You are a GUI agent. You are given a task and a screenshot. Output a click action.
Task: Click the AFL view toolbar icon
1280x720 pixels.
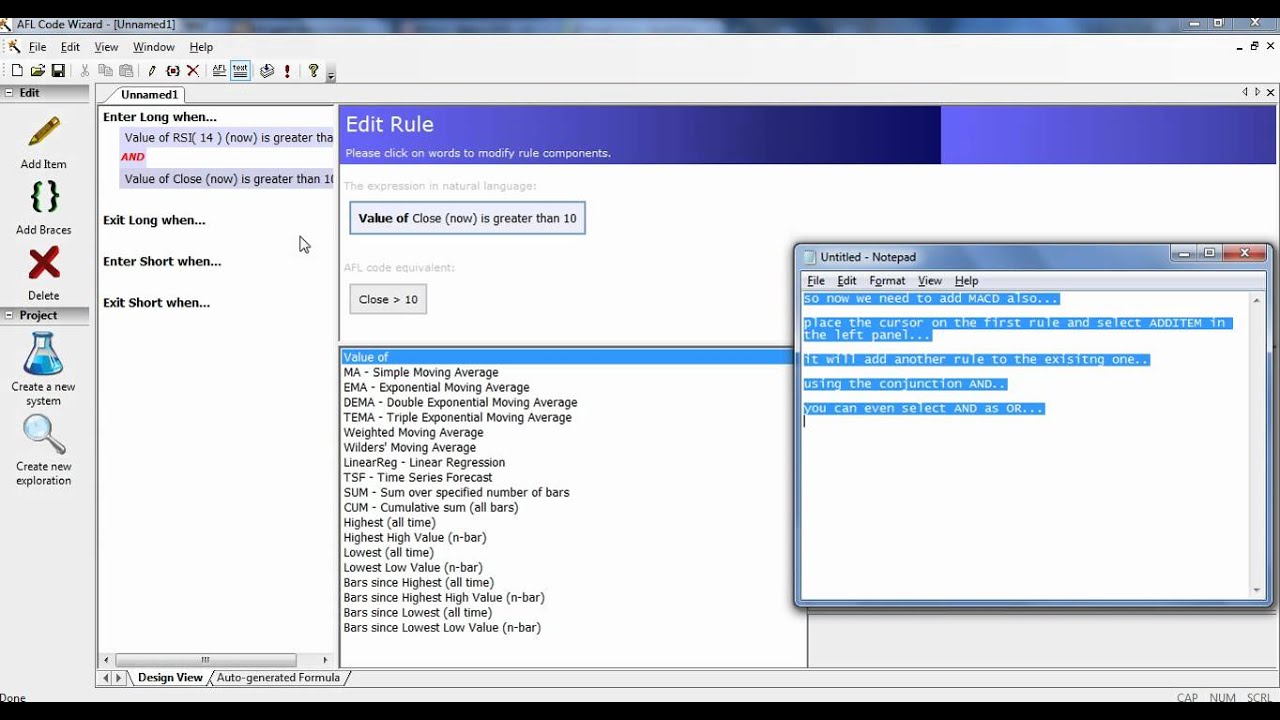pos(219,71)
